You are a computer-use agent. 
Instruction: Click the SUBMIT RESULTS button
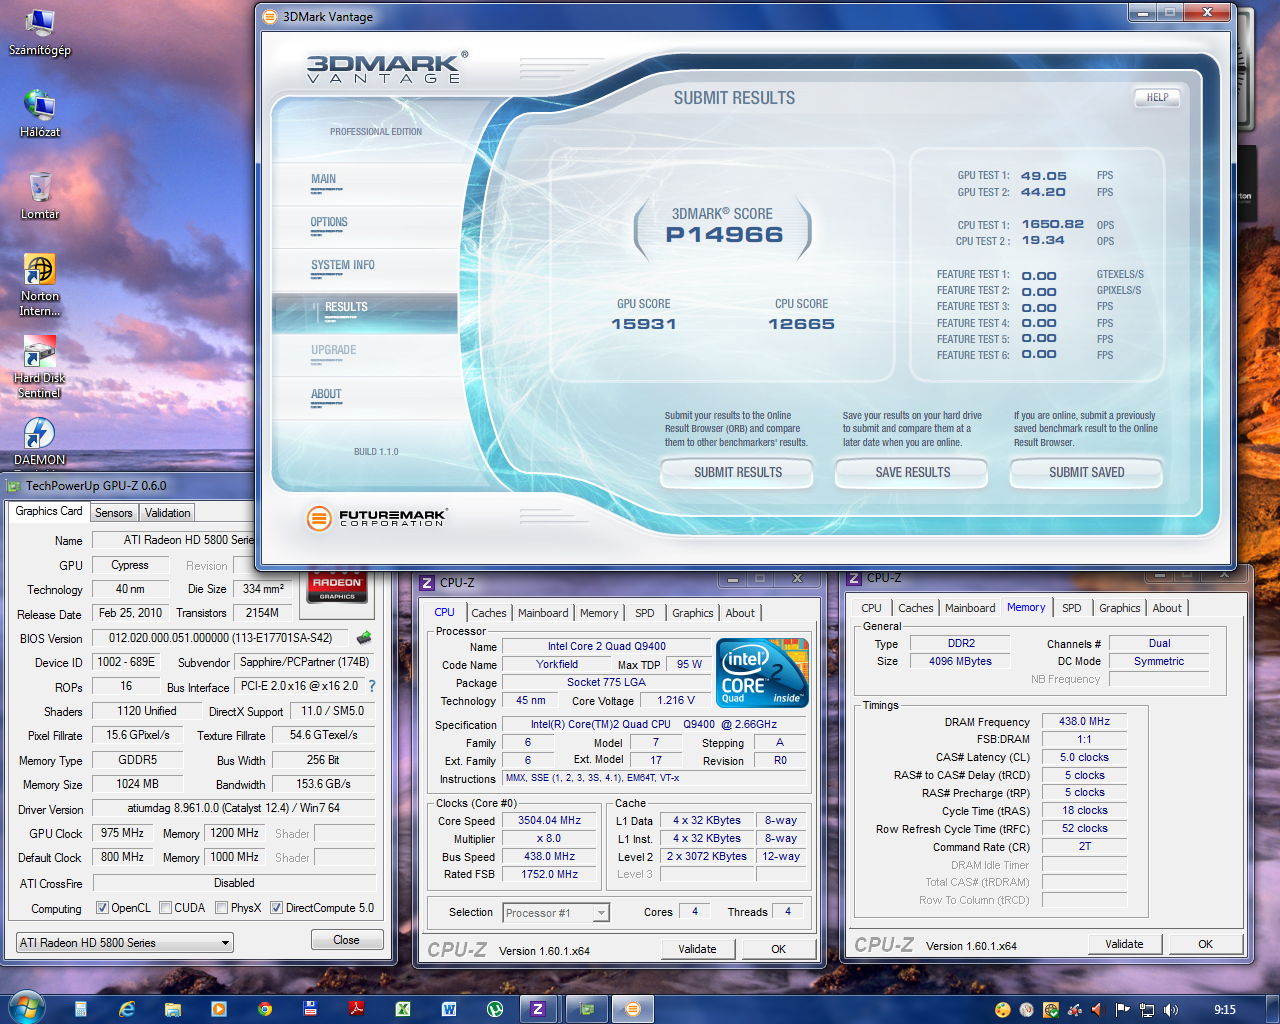pos(738,472)
